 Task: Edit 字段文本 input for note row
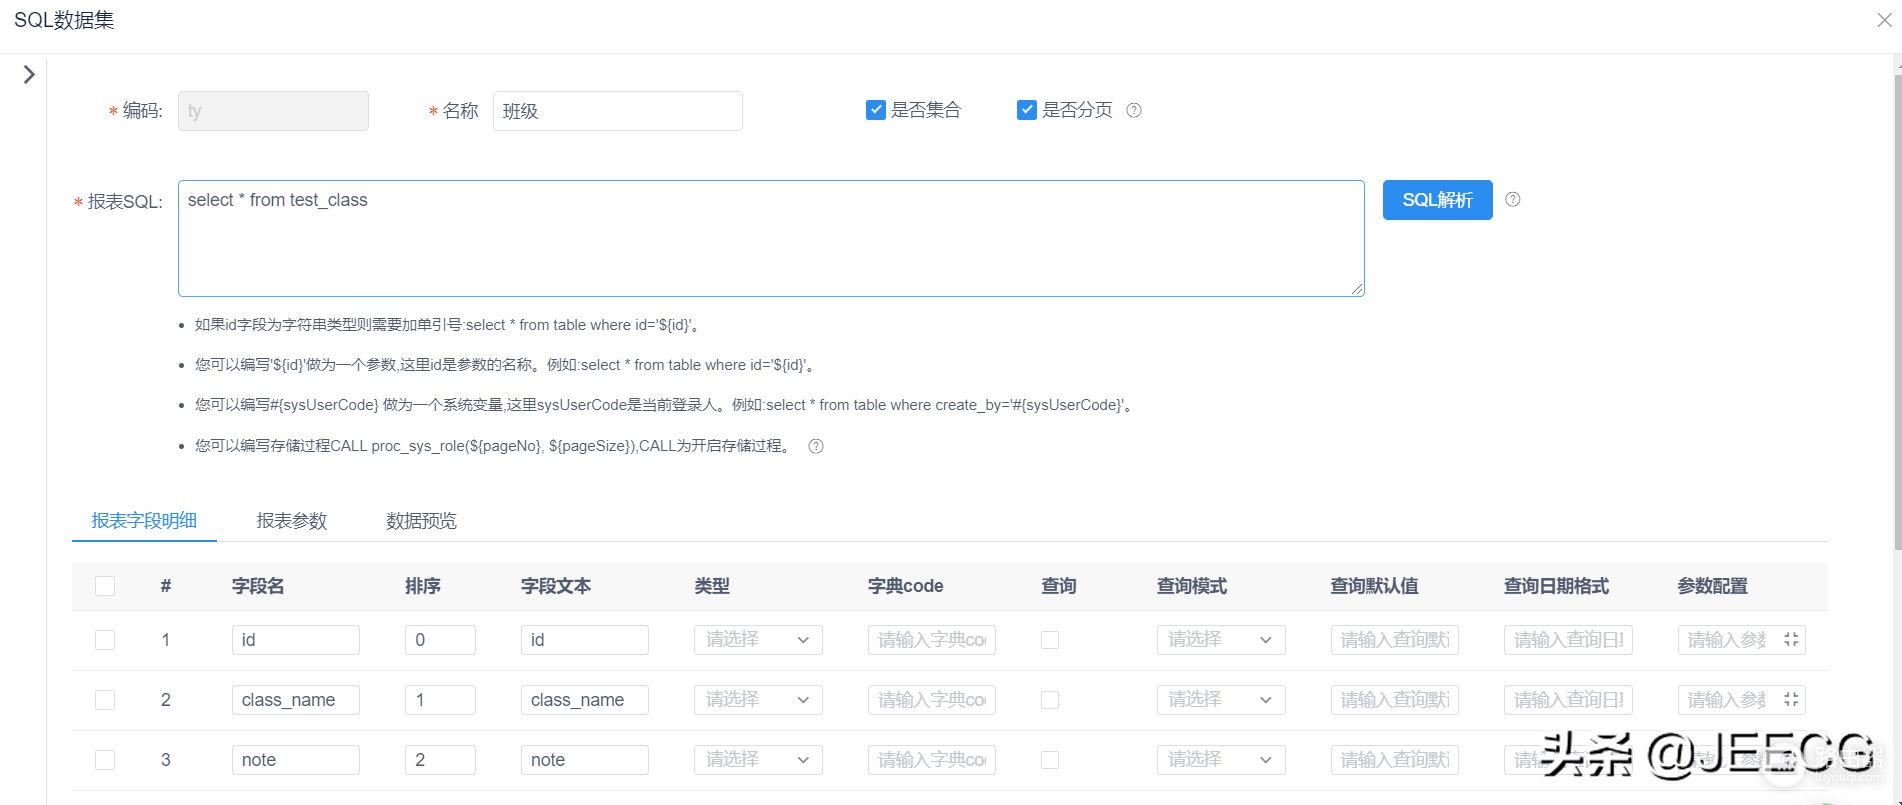[584, 760]
